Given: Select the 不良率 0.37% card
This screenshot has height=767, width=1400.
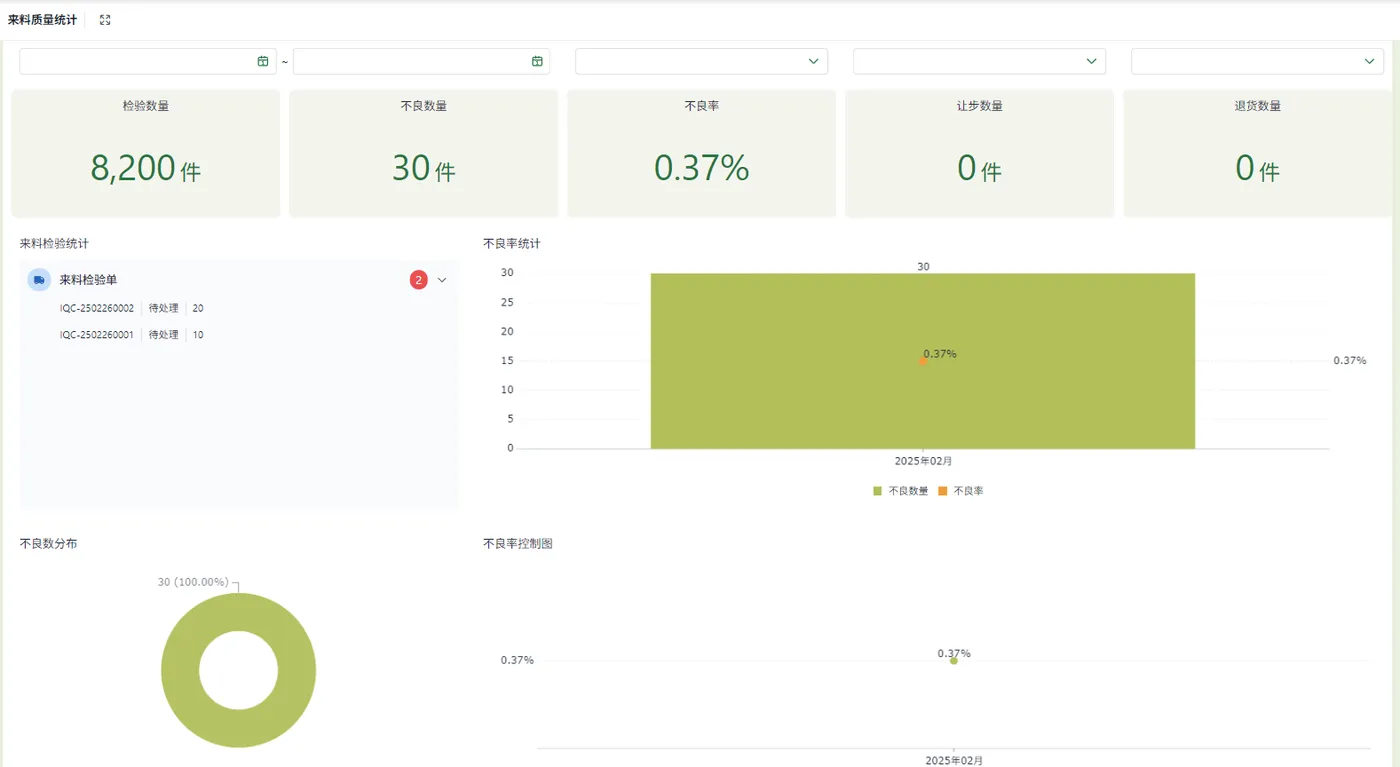Looking at the screenshot, I should 702,153.
